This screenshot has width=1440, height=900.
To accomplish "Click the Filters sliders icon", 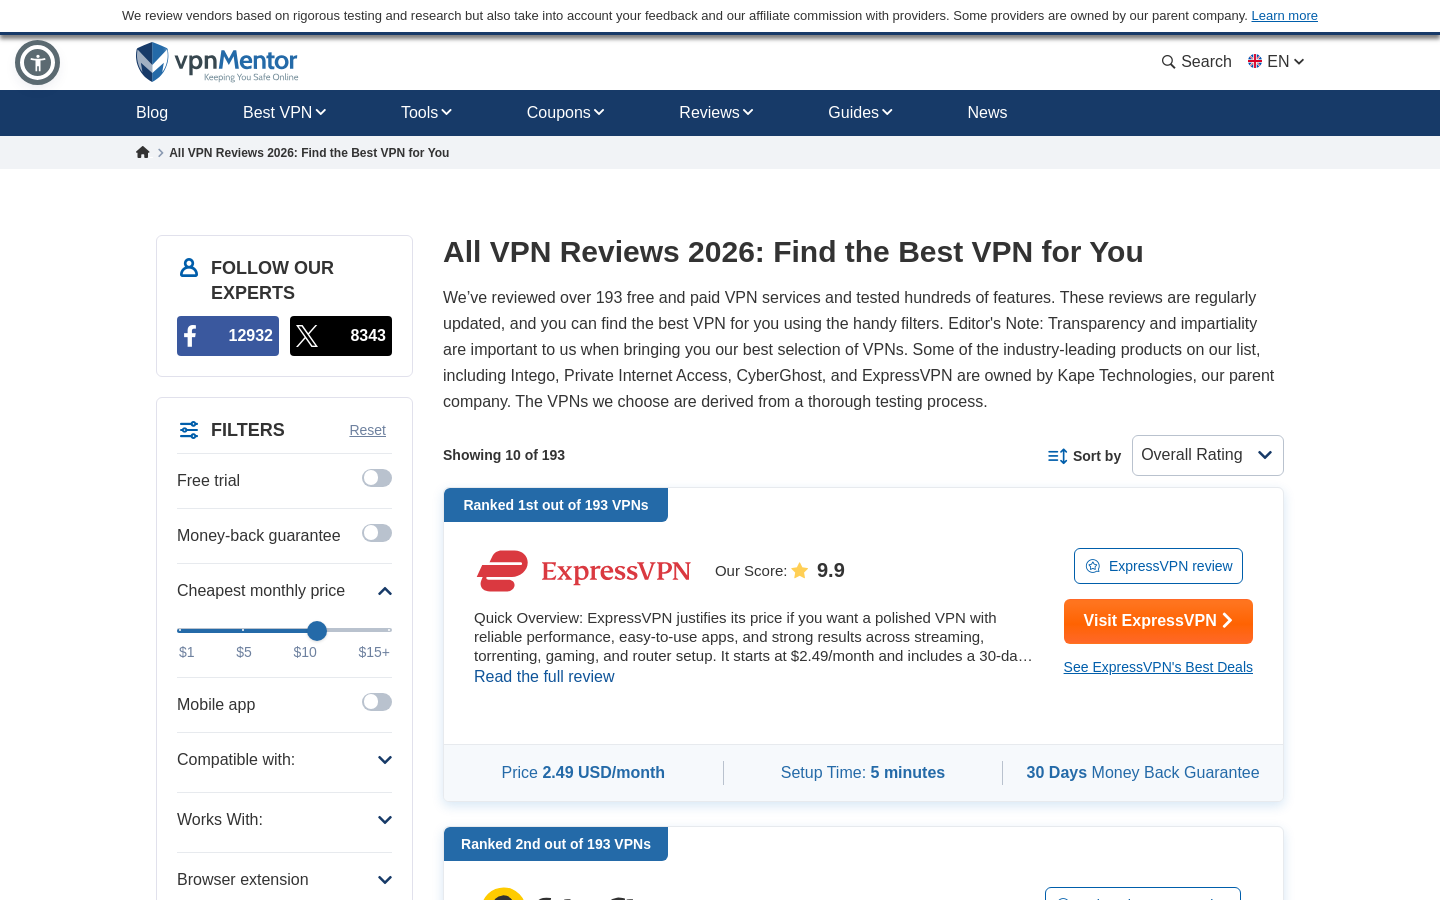I will coord(189,430).
